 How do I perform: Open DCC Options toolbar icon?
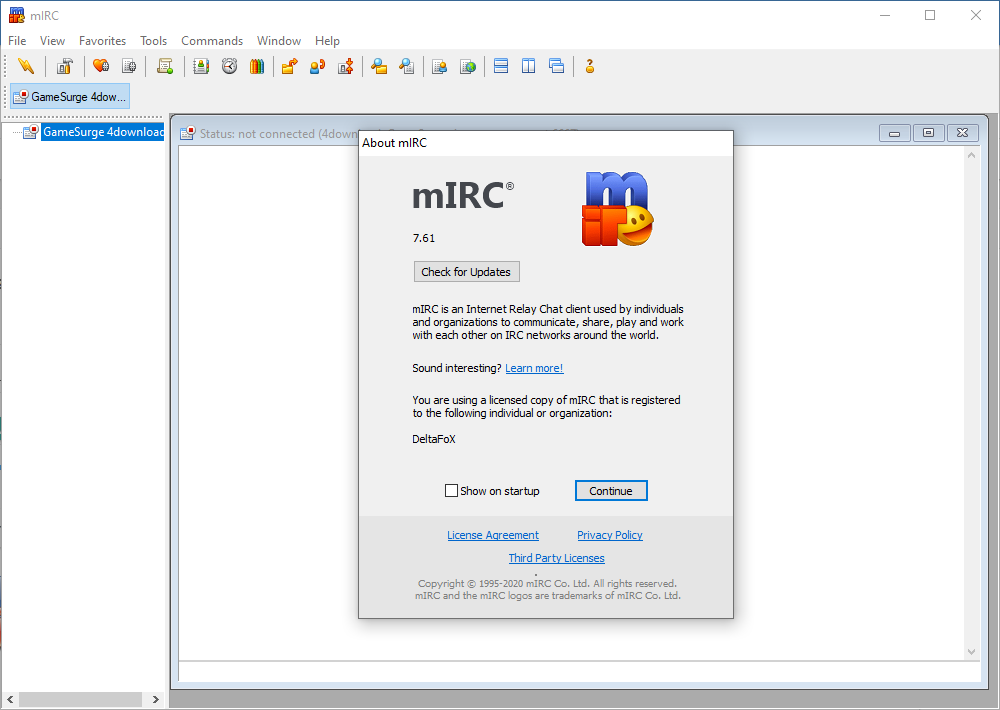click(x=346, y=66)
